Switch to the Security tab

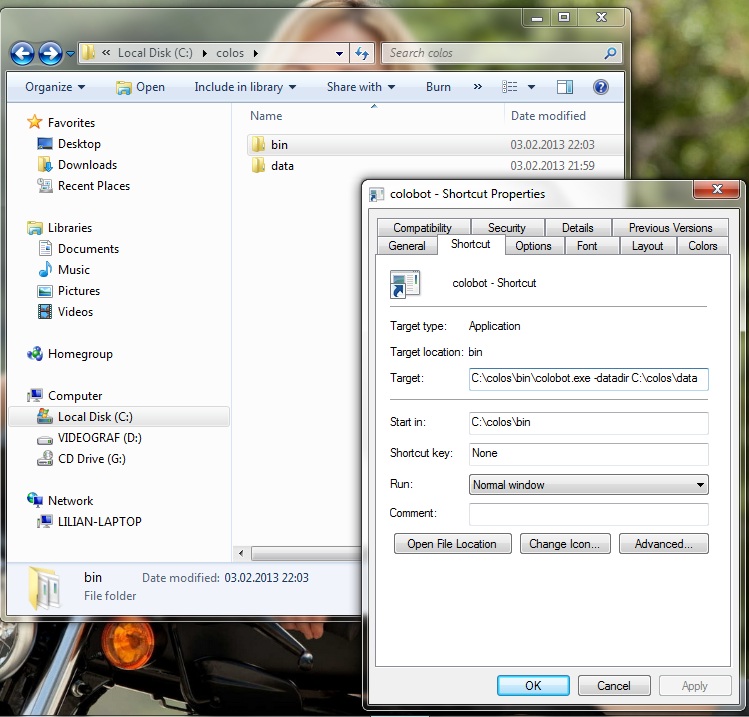506,228
